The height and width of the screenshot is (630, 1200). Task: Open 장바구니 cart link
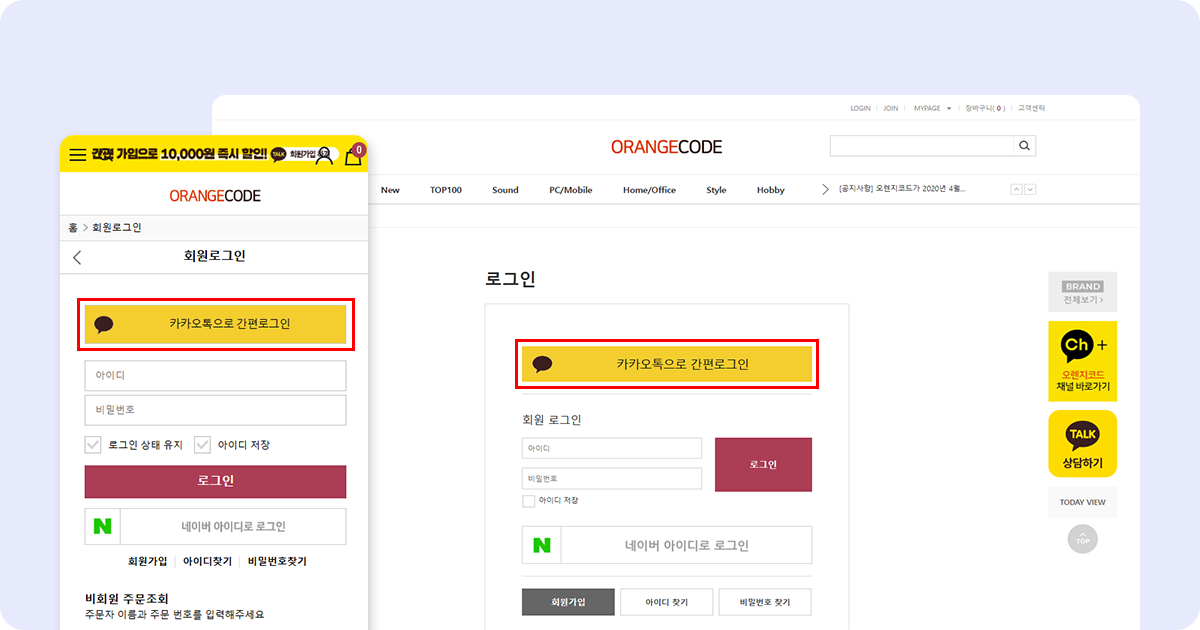coord(985,108)
